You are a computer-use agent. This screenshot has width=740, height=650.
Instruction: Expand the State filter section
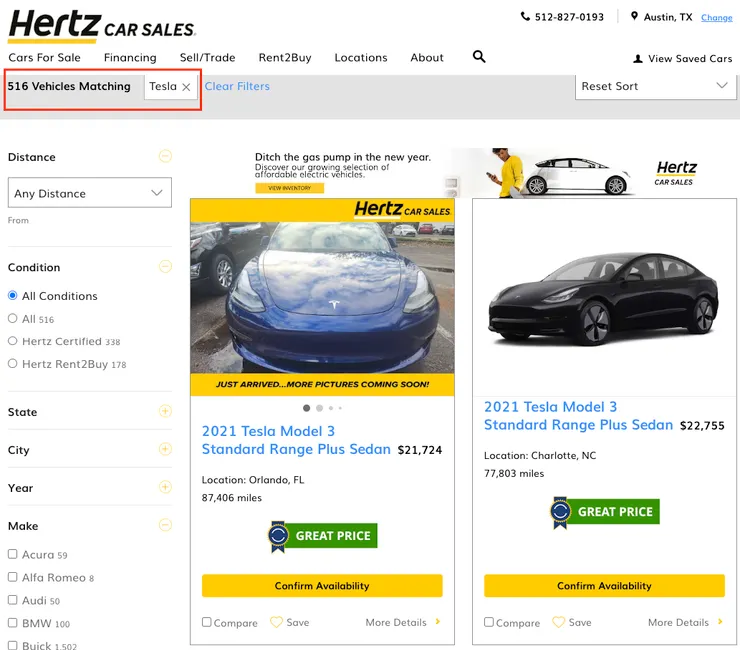click(165, 411)
